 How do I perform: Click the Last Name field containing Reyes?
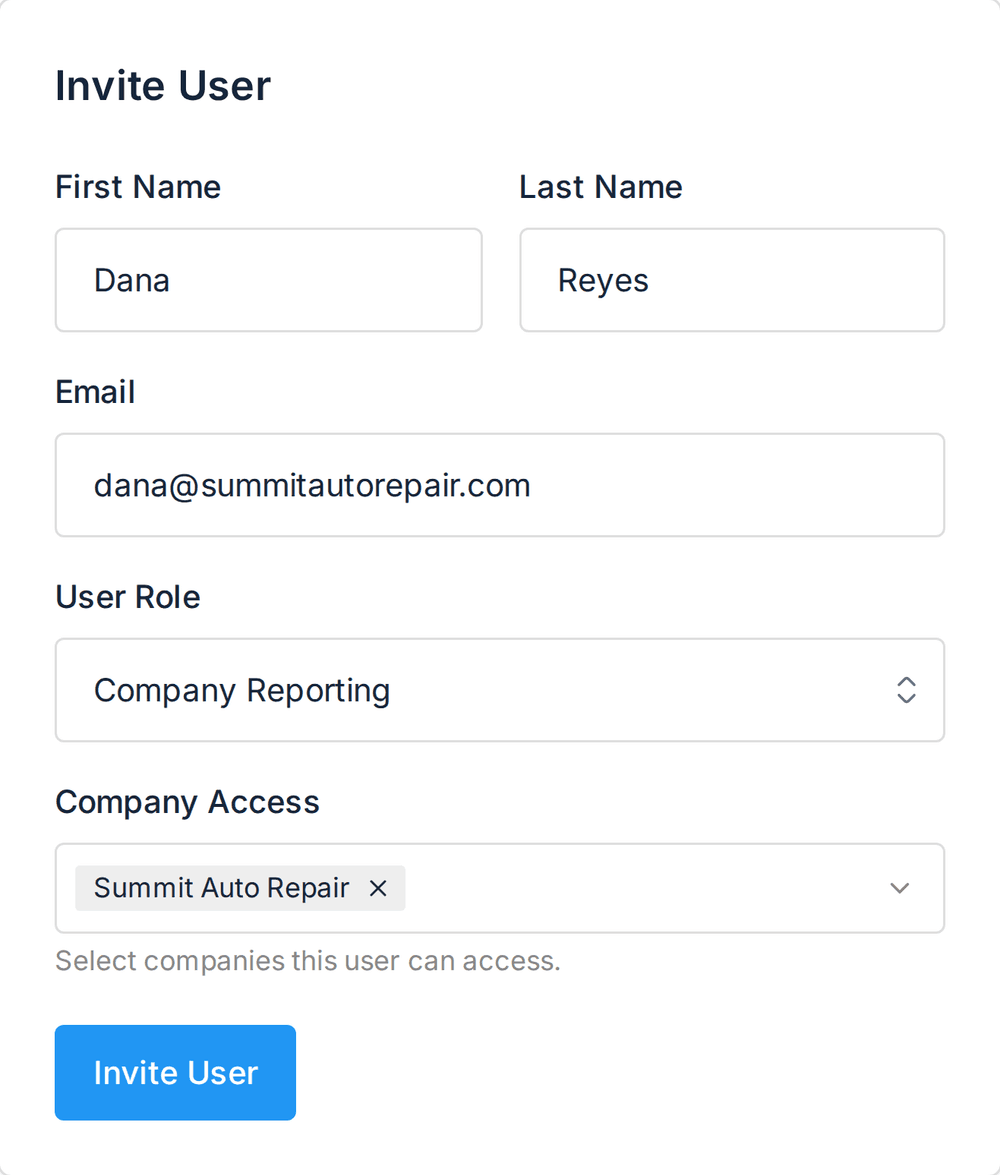point(732,280)
